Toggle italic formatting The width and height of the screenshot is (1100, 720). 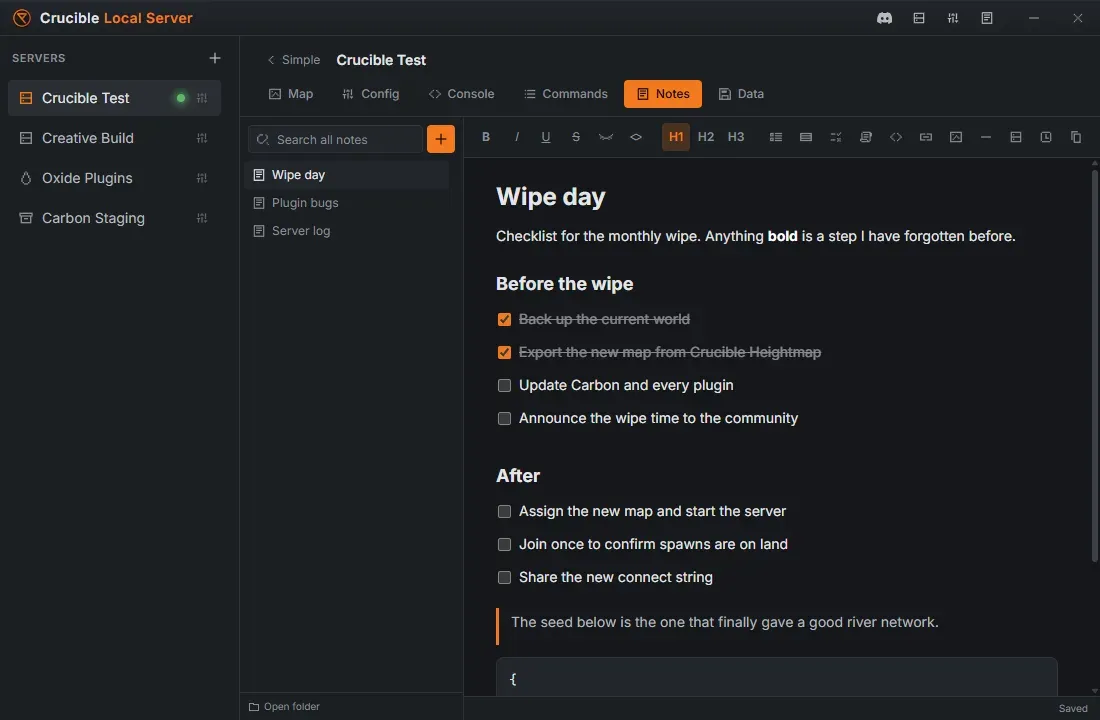516,137
